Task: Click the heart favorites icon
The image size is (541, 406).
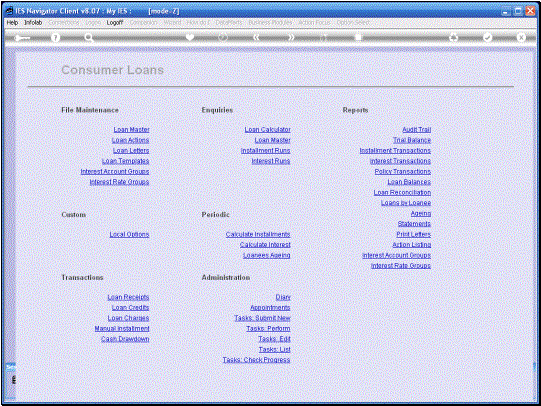Action: point(190,37)
